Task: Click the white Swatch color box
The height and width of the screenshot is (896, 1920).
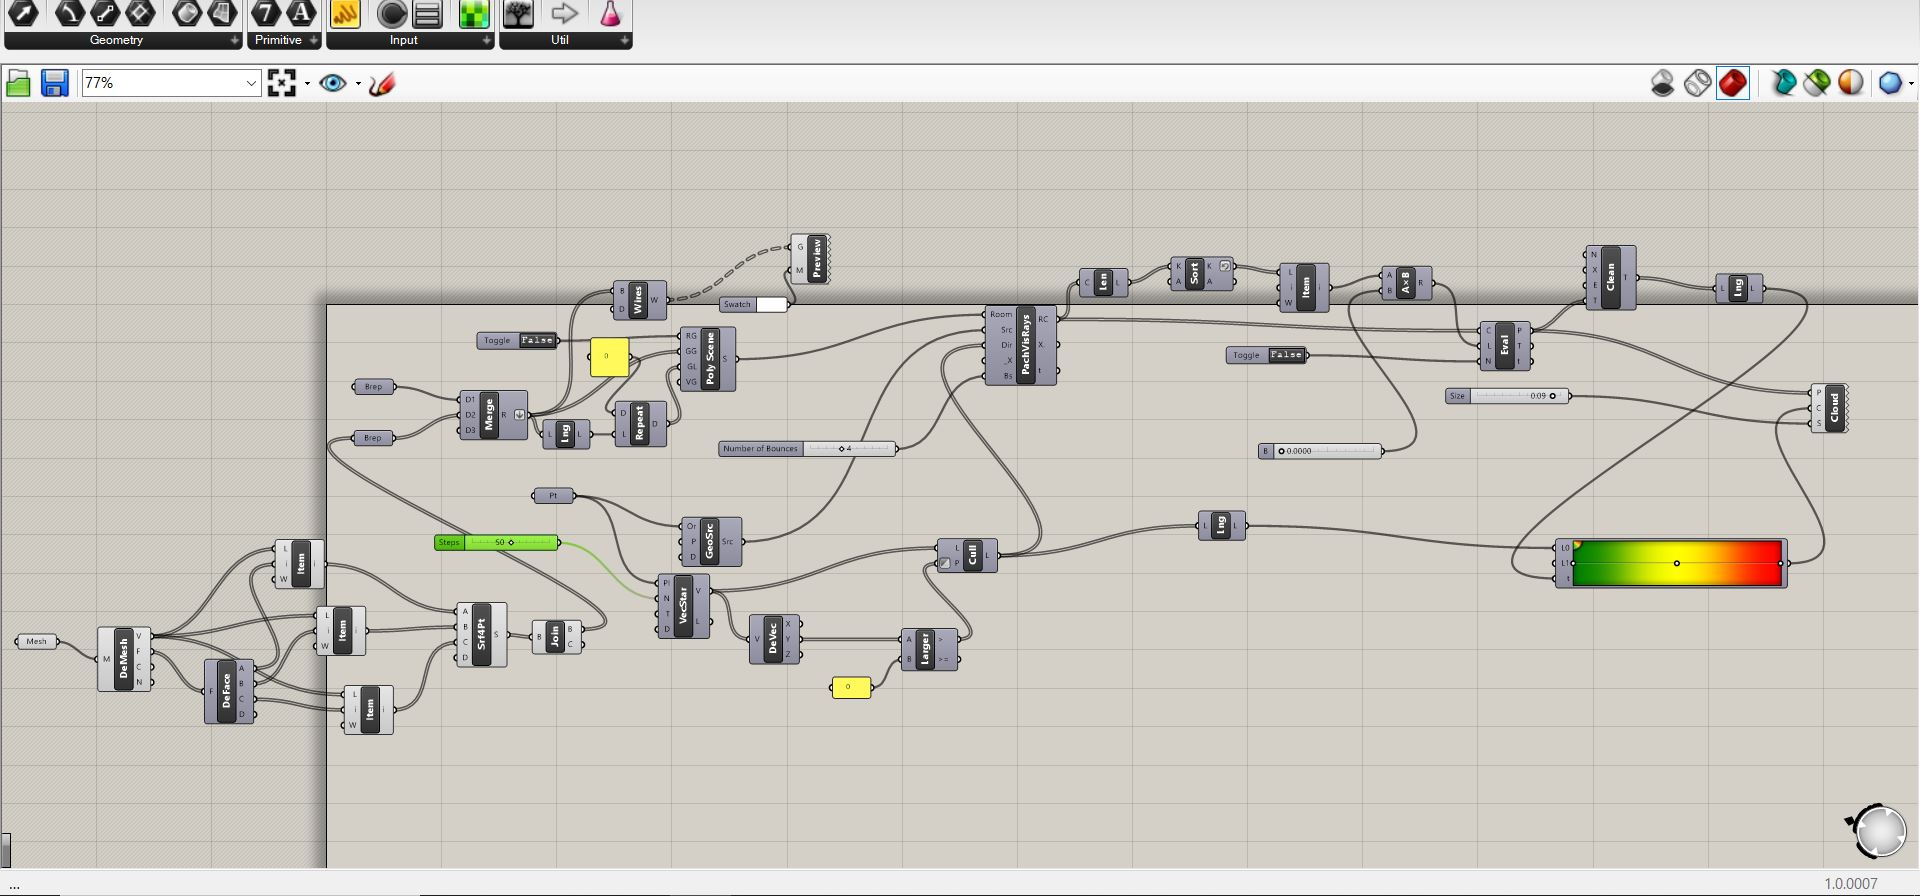Action: tap(771, 304)
